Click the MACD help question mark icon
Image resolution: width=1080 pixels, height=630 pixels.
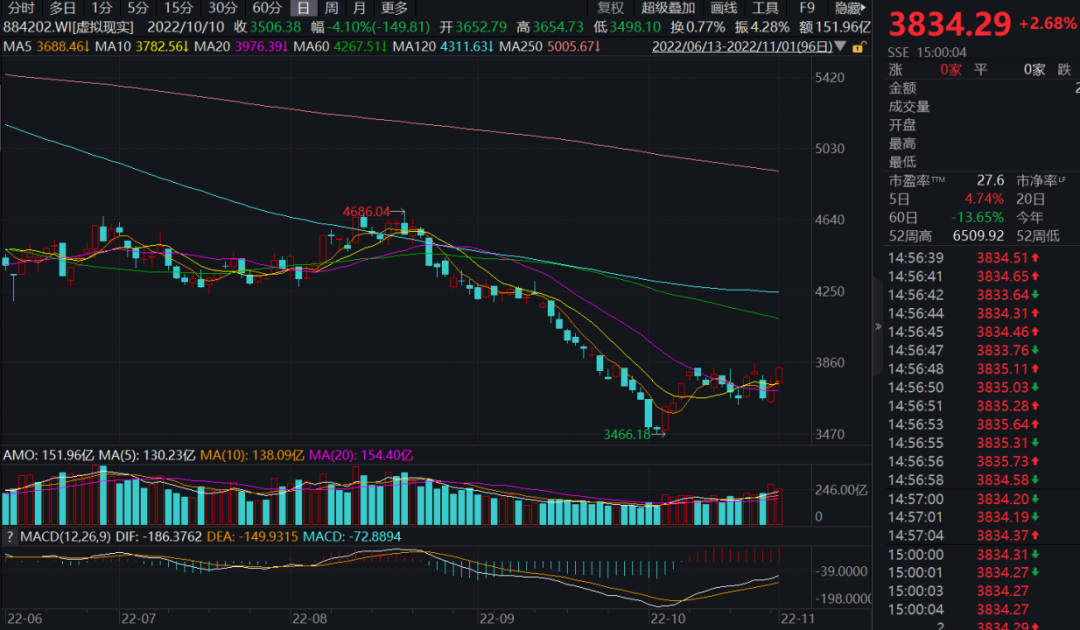[x=10, y=536]
